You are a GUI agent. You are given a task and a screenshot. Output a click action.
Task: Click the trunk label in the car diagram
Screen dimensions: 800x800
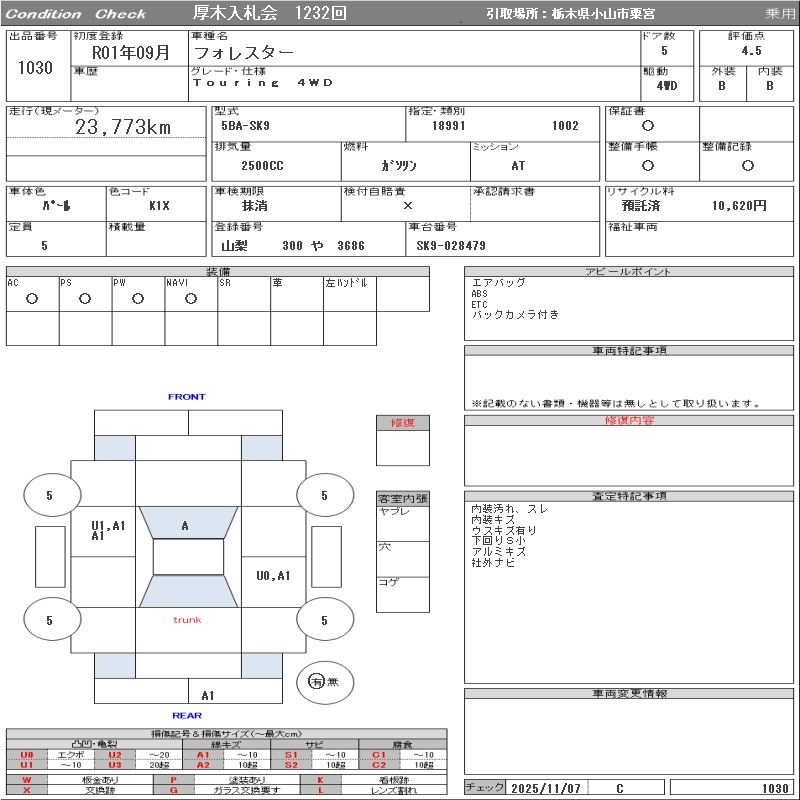187,620
